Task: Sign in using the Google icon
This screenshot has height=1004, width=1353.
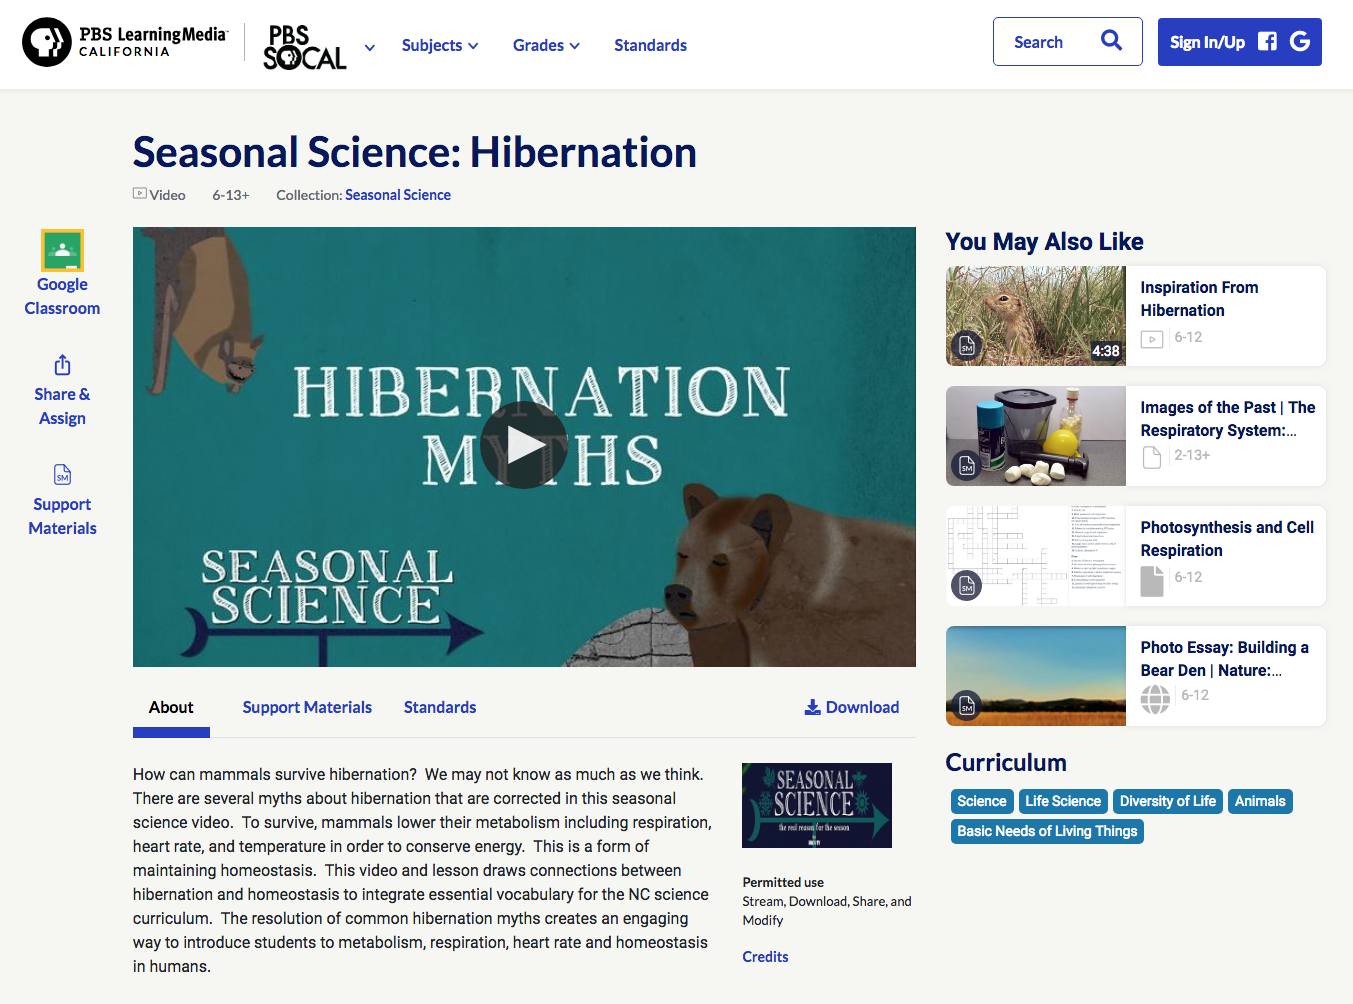Action: click(x=1299, y=41)
